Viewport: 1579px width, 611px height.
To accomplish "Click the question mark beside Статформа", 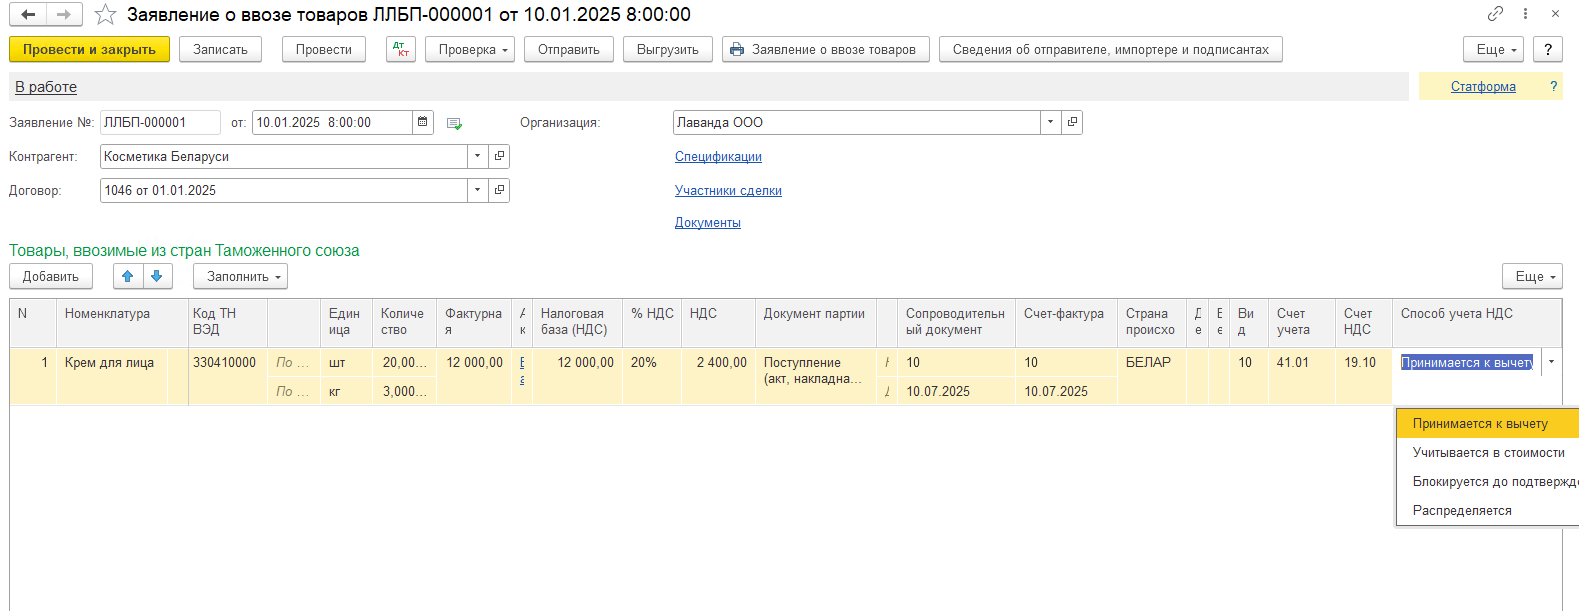I will click(x=1553, y=86).
